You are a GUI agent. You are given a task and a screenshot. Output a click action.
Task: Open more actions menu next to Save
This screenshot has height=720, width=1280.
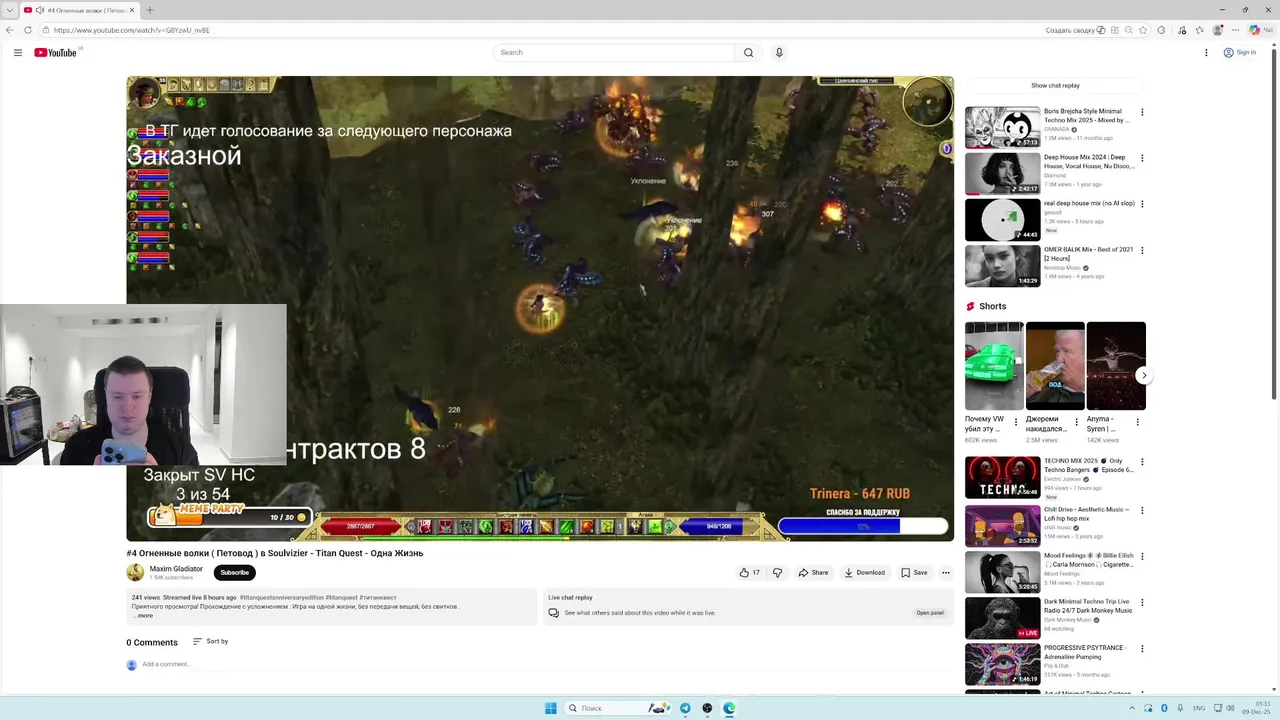[946, 572]
